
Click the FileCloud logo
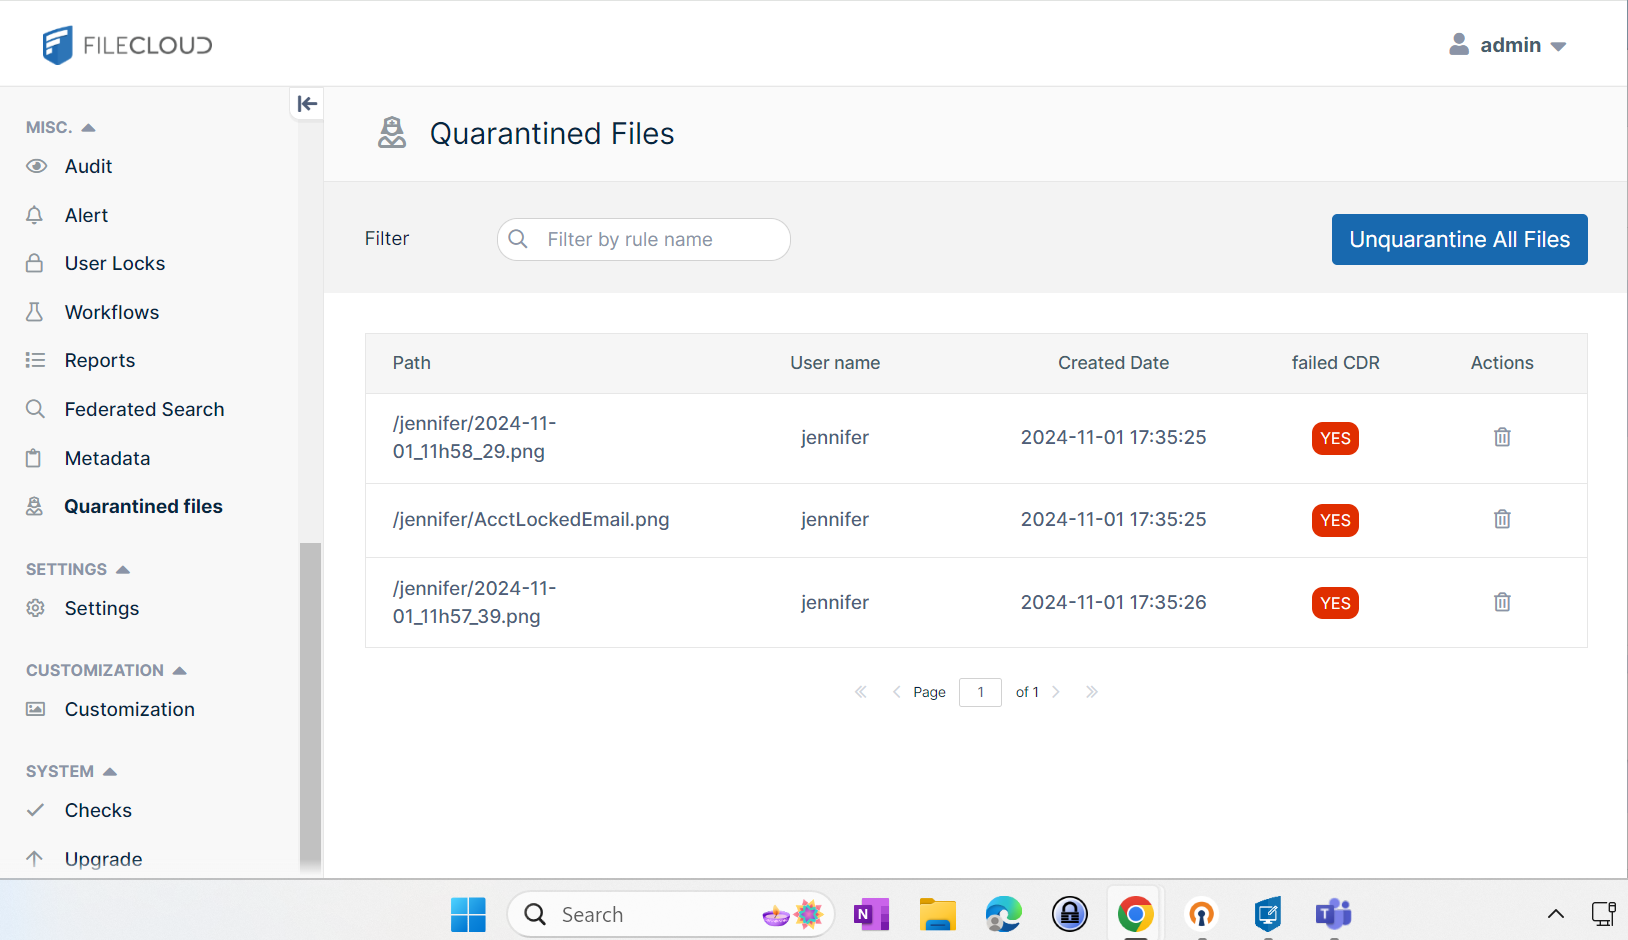tap(127, 45)
